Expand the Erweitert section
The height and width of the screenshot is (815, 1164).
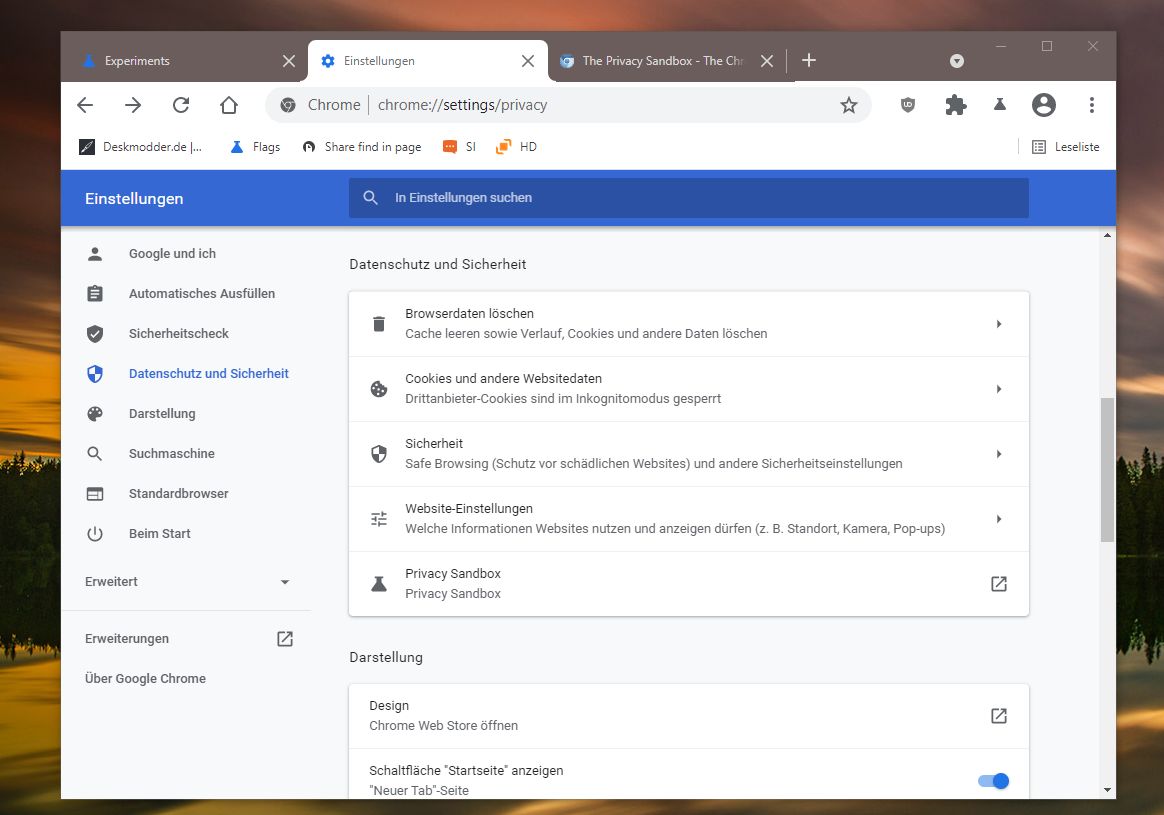coord(186,582)
